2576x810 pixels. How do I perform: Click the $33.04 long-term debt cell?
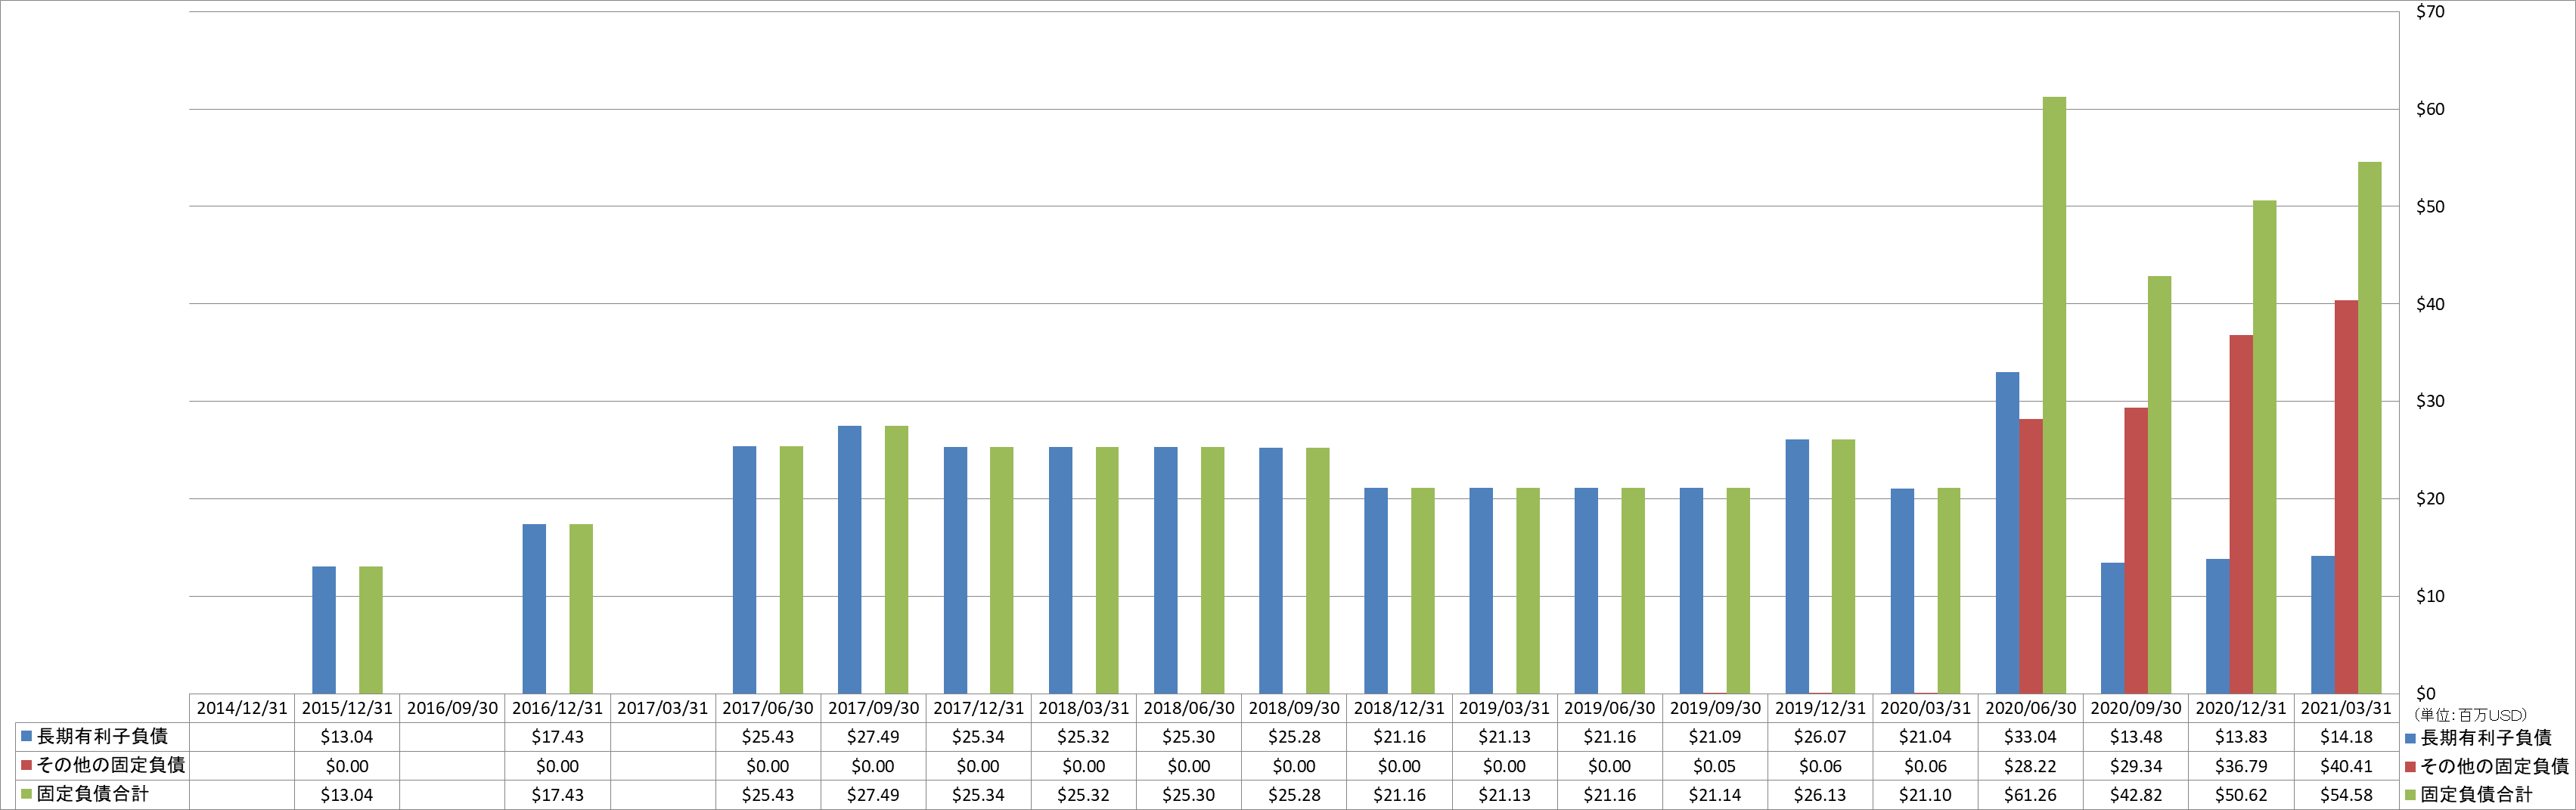coord(2030,737)
